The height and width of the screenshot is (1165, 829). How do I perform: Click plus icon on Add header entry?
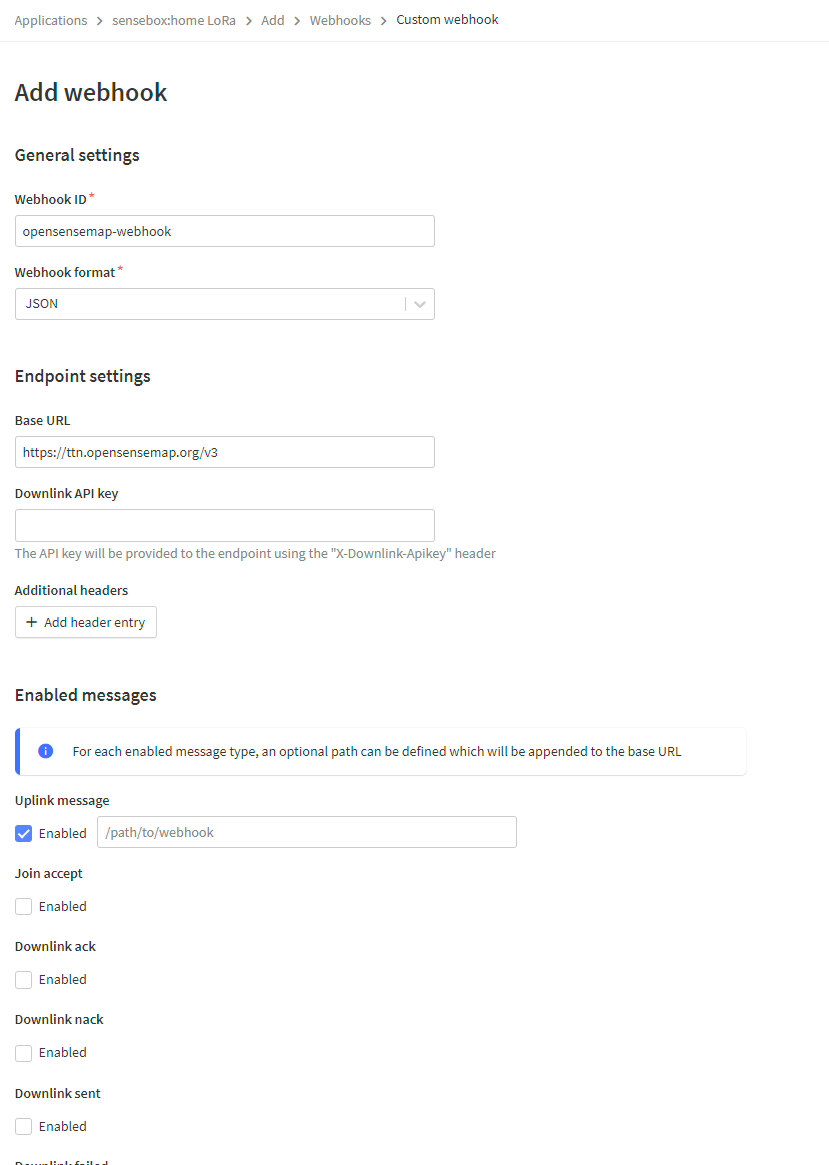31,622
